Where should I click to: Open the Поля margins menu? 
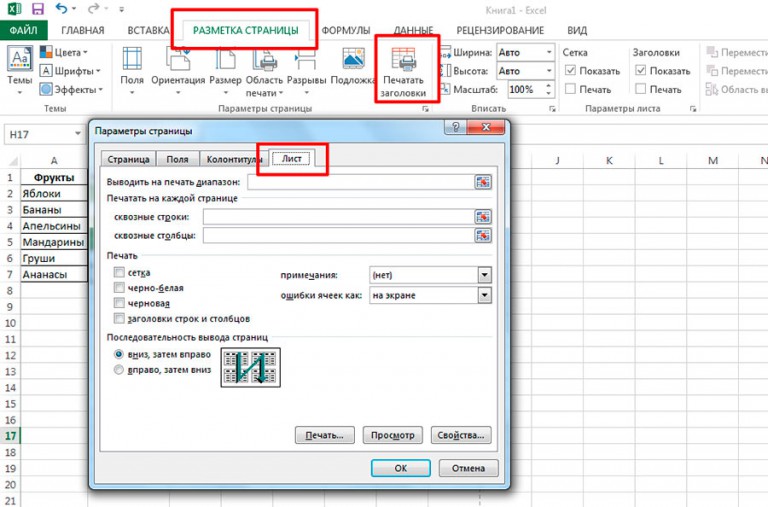(x=132, y=70)
